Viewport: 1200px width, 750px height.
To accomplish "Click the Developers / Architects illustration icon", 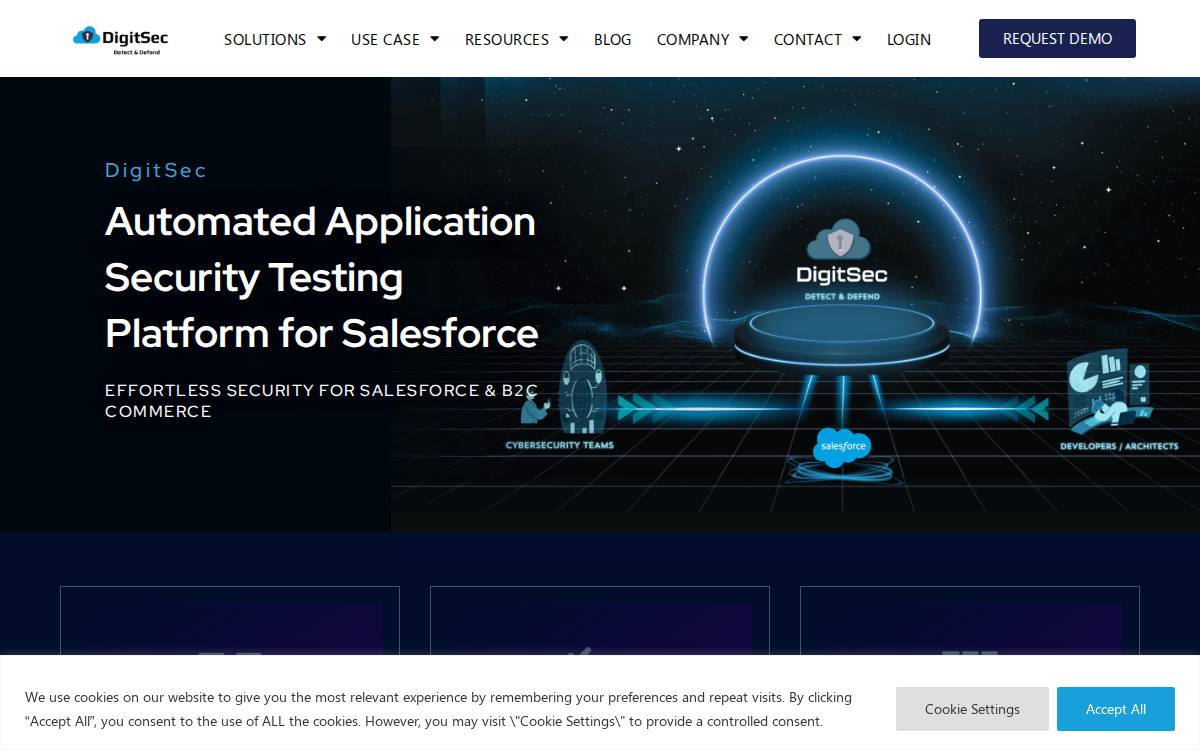I will 1111,391.
